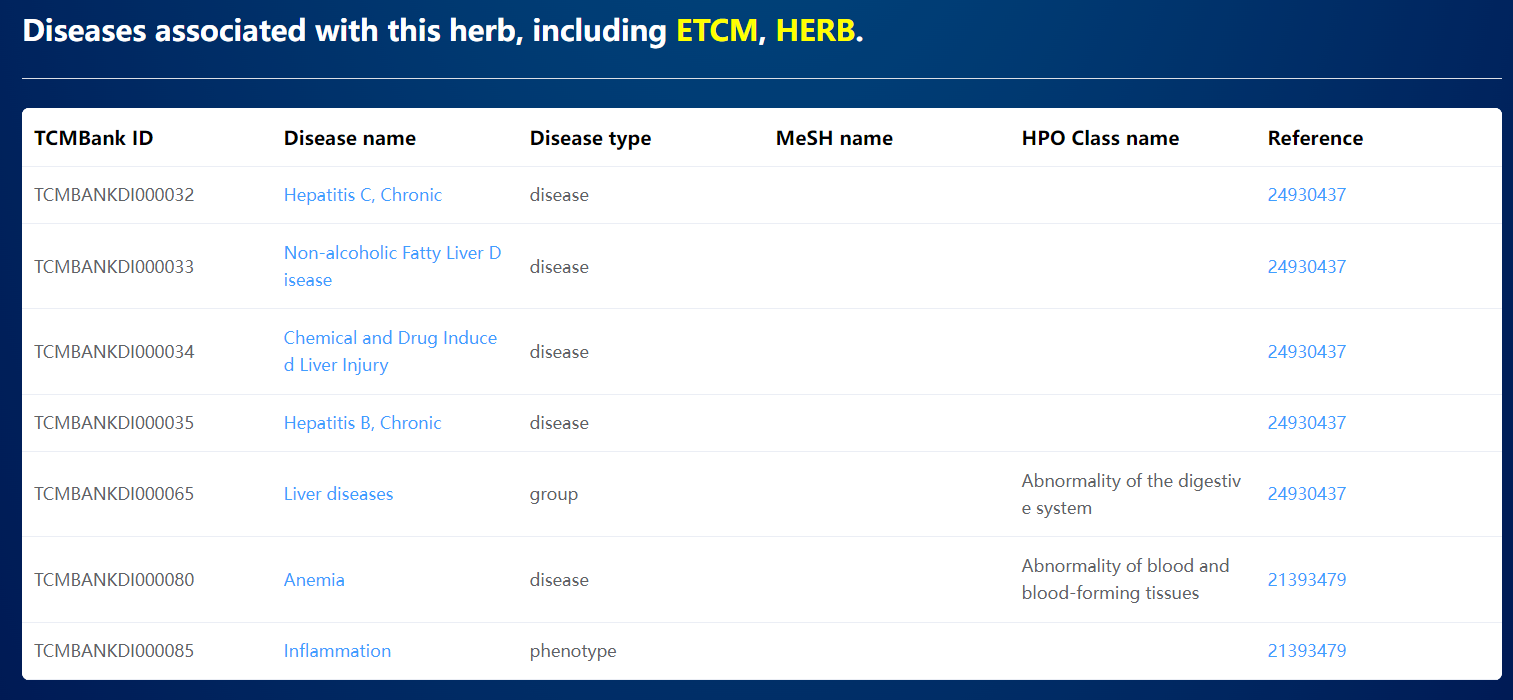Open reference 24930437 for Hepatitis C
The height and width of the screenshot is (700, 1513).
(1307, 195)
